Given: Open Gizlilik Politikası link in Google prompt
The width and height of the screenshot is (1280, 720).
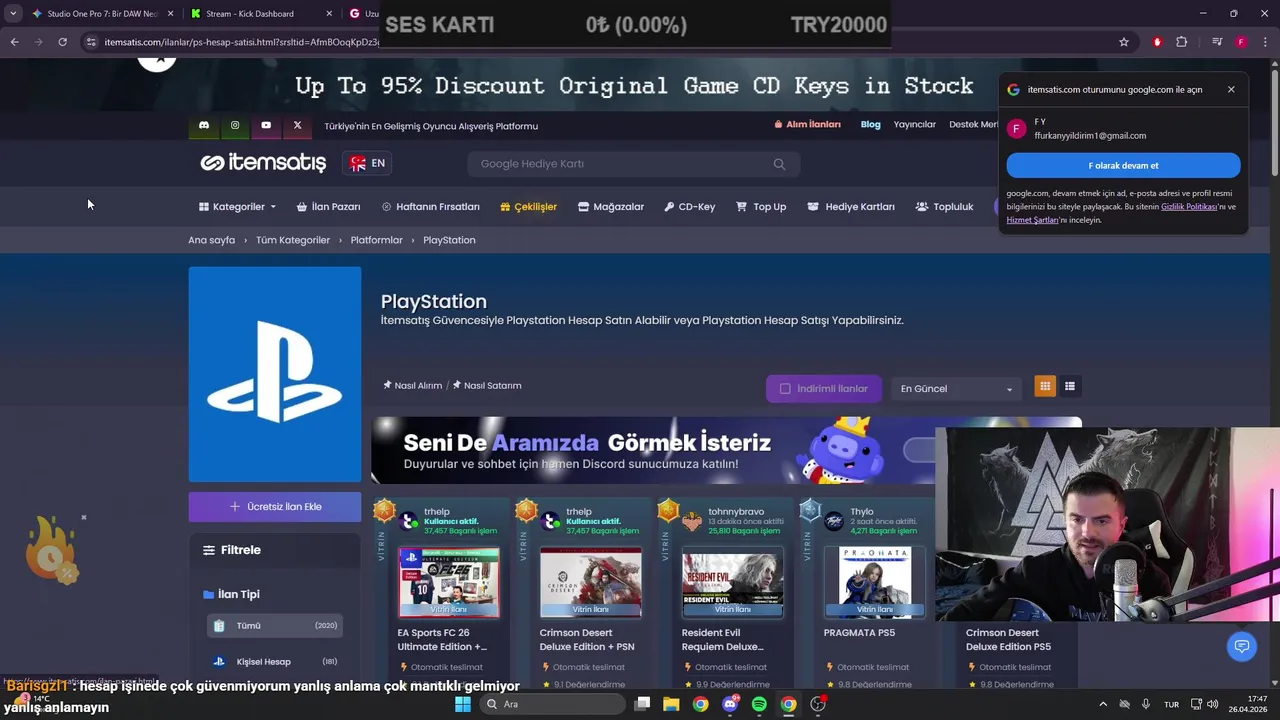Looking at the screenshot, I should pos(1189,207).
